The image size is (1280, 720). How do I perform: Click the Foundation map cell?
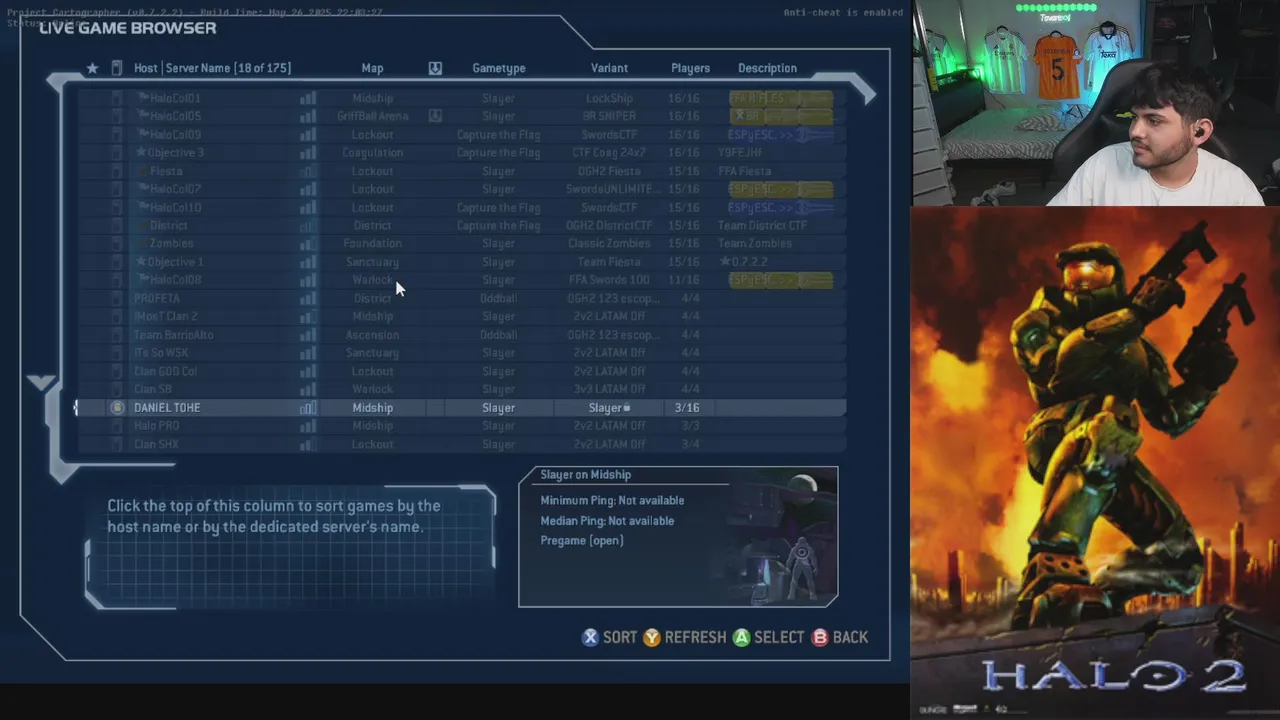(x=372, y=243)
